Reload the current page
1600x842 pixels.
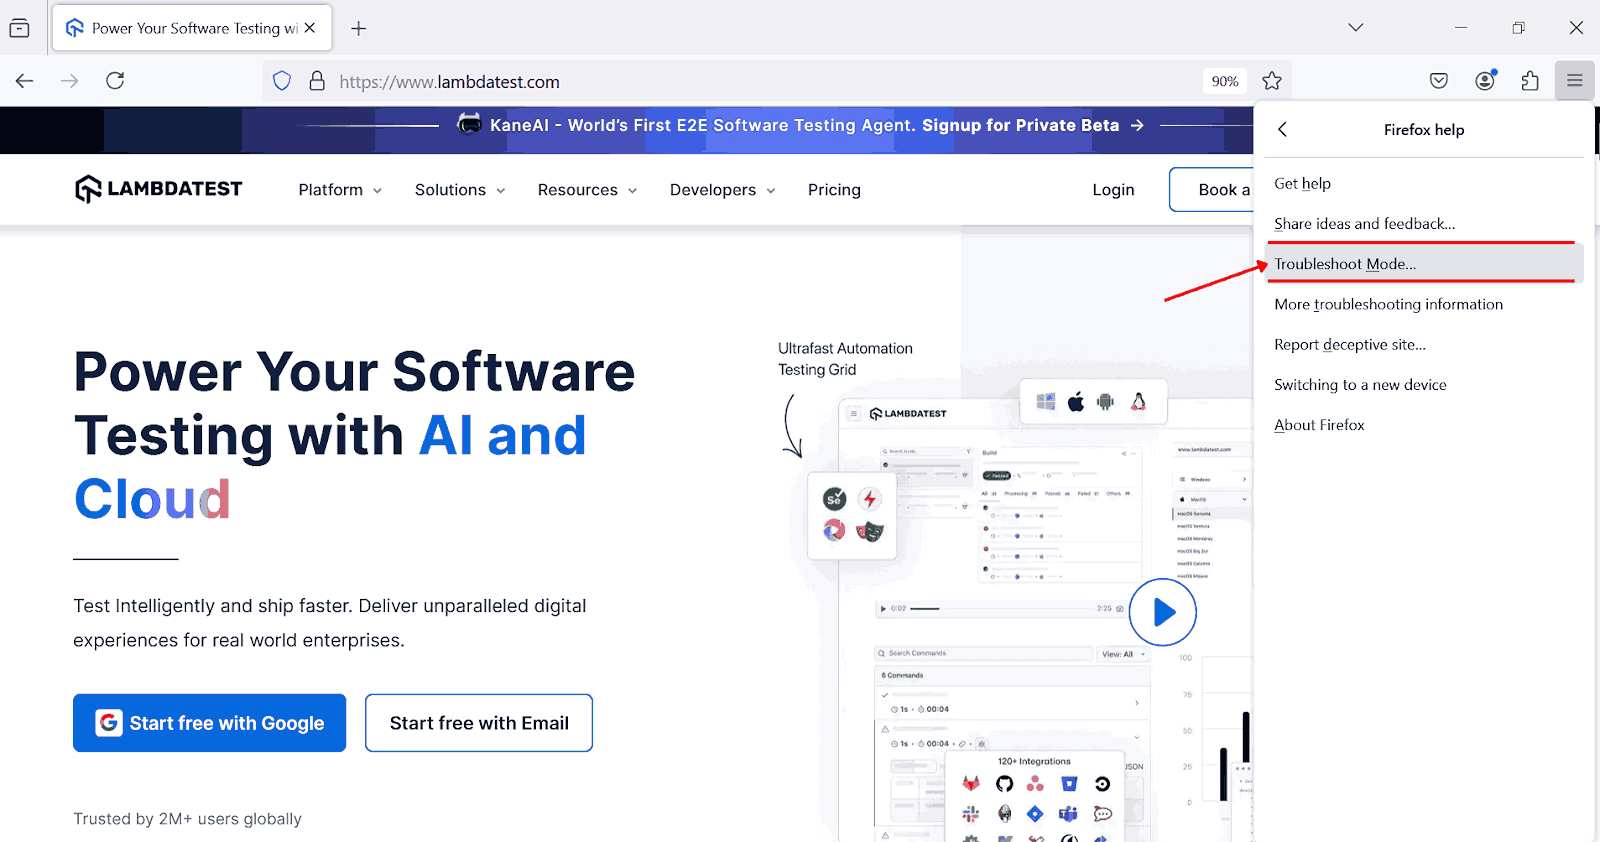coord(115,81)
